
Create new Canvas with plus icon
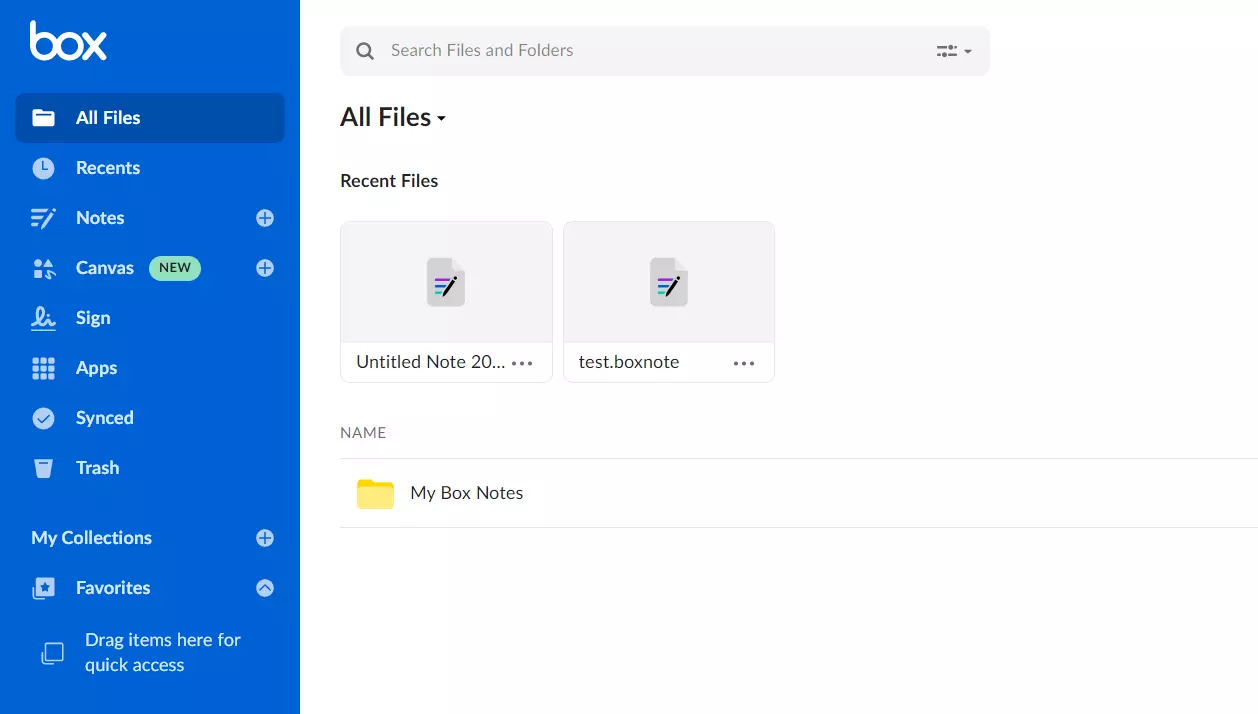265,268
